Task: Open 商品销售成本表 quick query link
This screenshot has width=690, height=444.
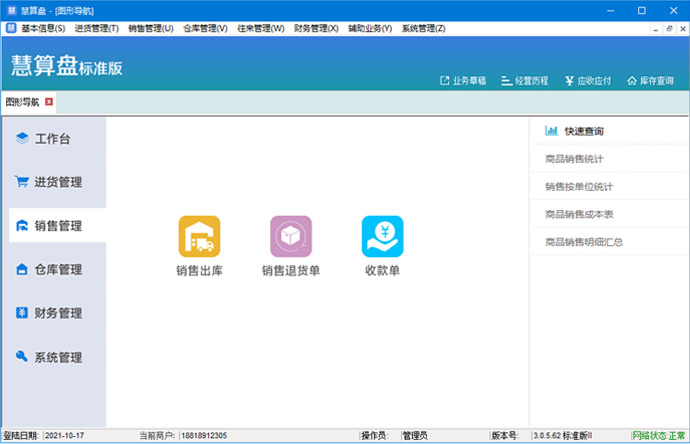Action: tap(579, 214)
